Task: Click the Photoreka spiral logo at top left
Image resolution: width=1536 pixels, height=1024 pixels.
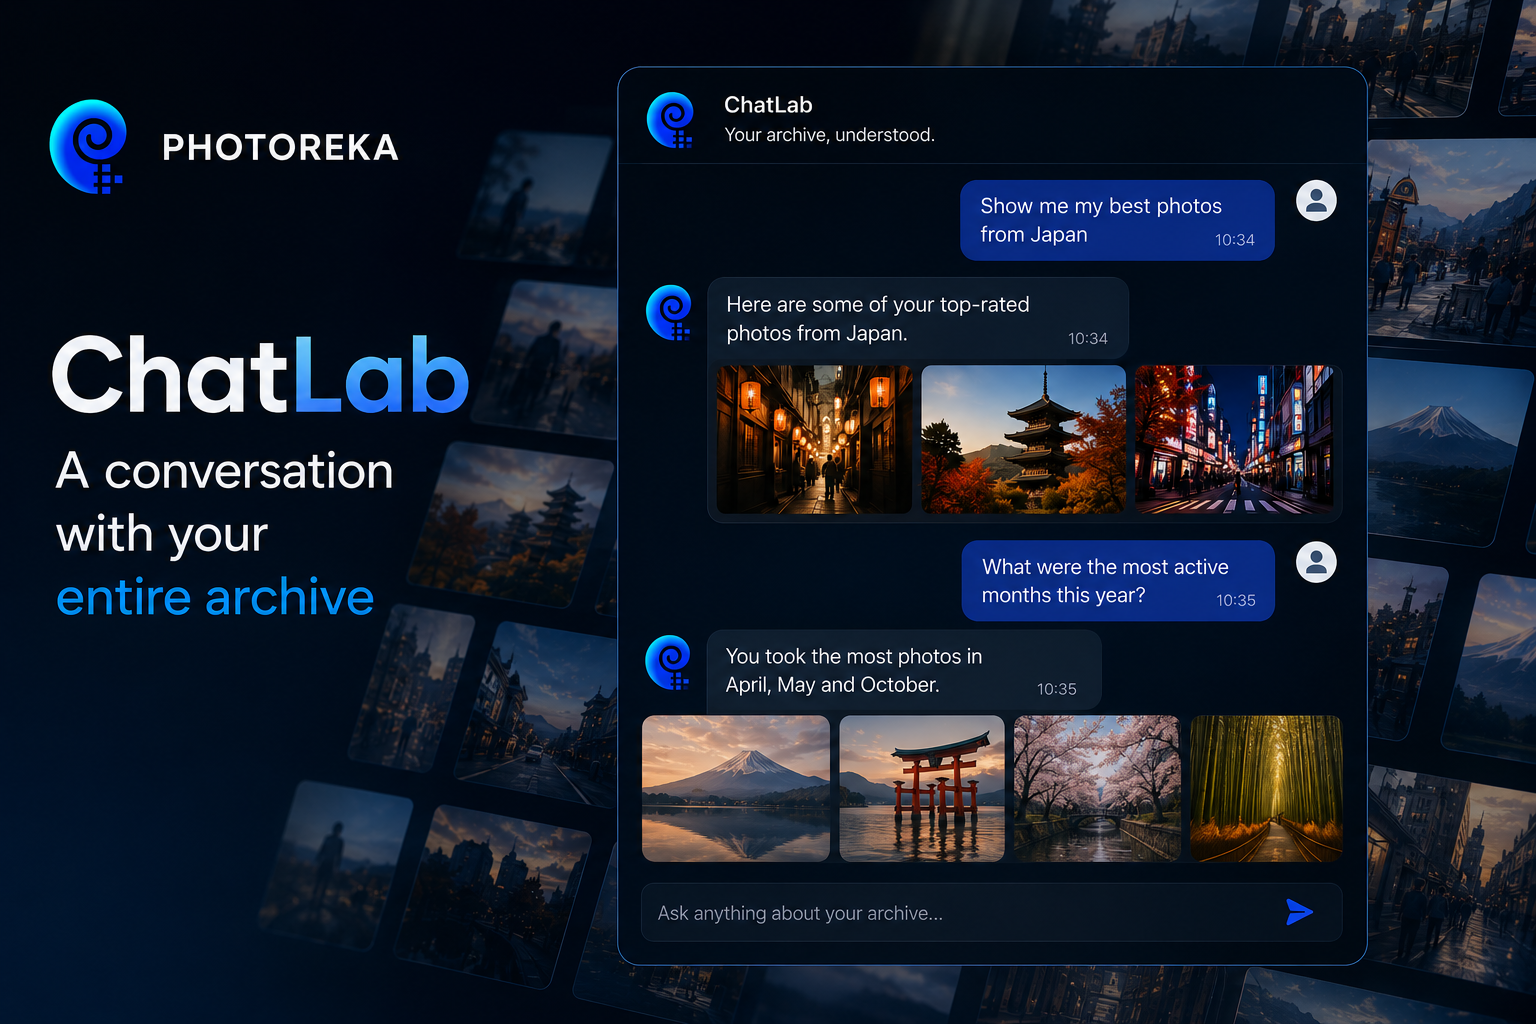Action: coord(87,146)
